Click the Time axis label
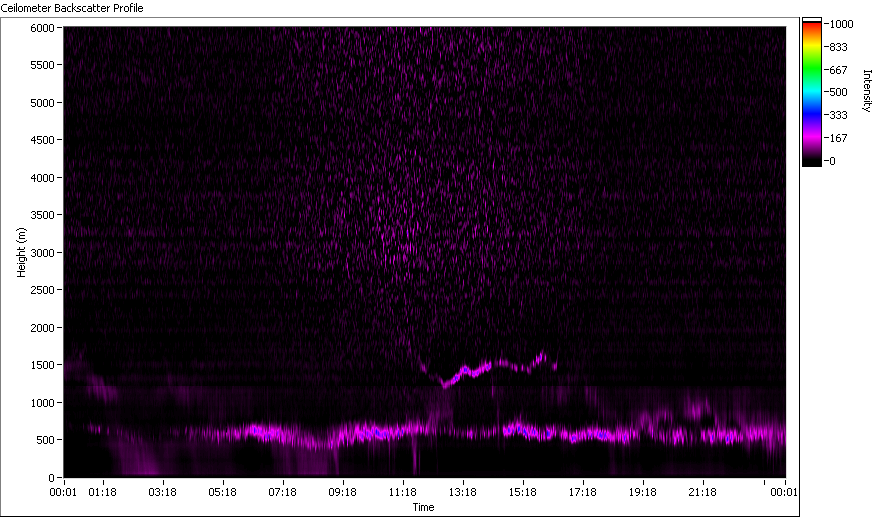Screen dimensions: 876x517 423,507
